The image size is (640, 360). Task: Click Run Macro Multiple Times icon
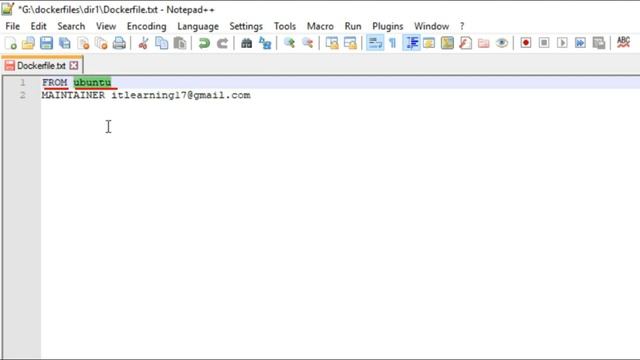point(580,43)
